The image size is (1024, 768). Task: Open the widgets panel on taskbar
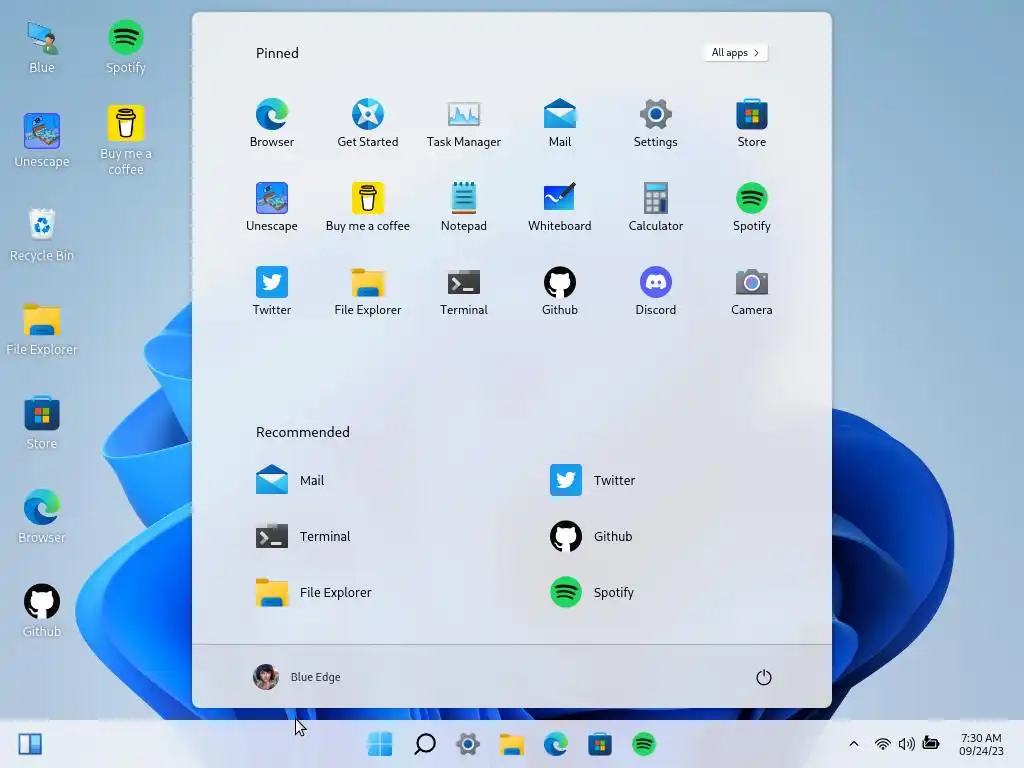pyautogui.click(x=30, y=744)
